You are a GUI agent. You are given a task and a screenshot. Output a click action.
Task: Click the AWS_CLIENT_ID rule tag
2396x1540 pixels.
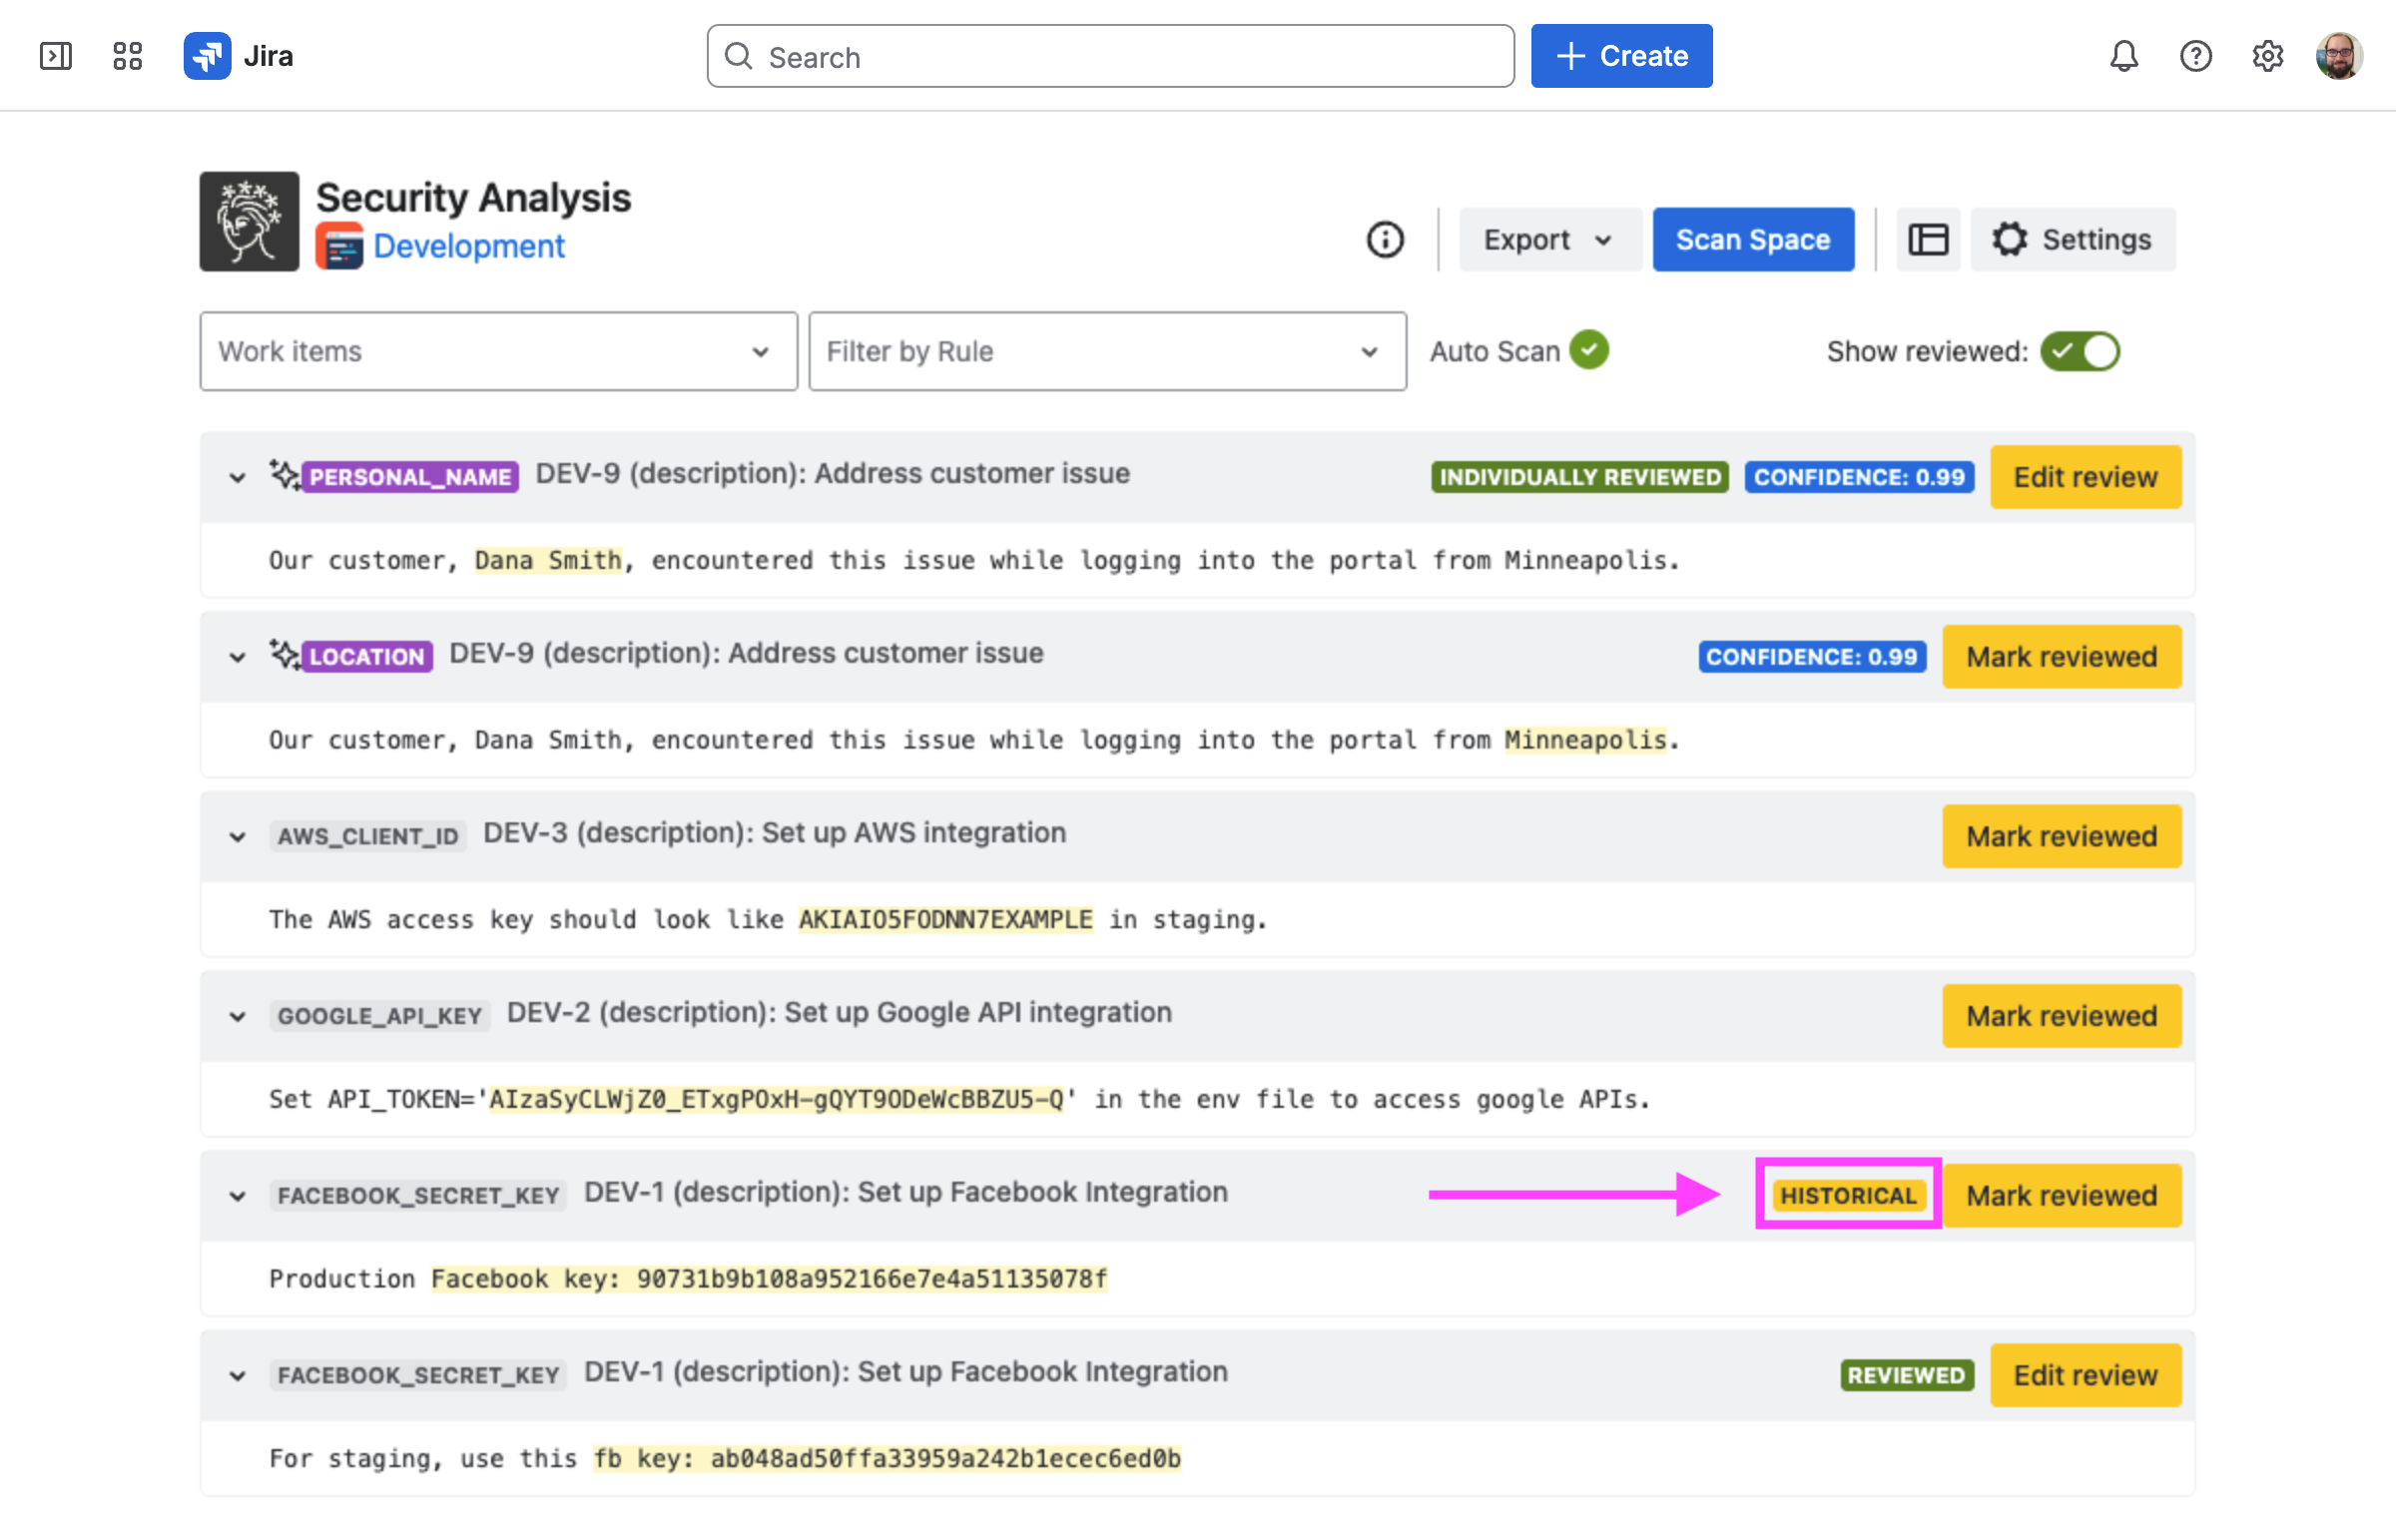[x=367, y=836]
